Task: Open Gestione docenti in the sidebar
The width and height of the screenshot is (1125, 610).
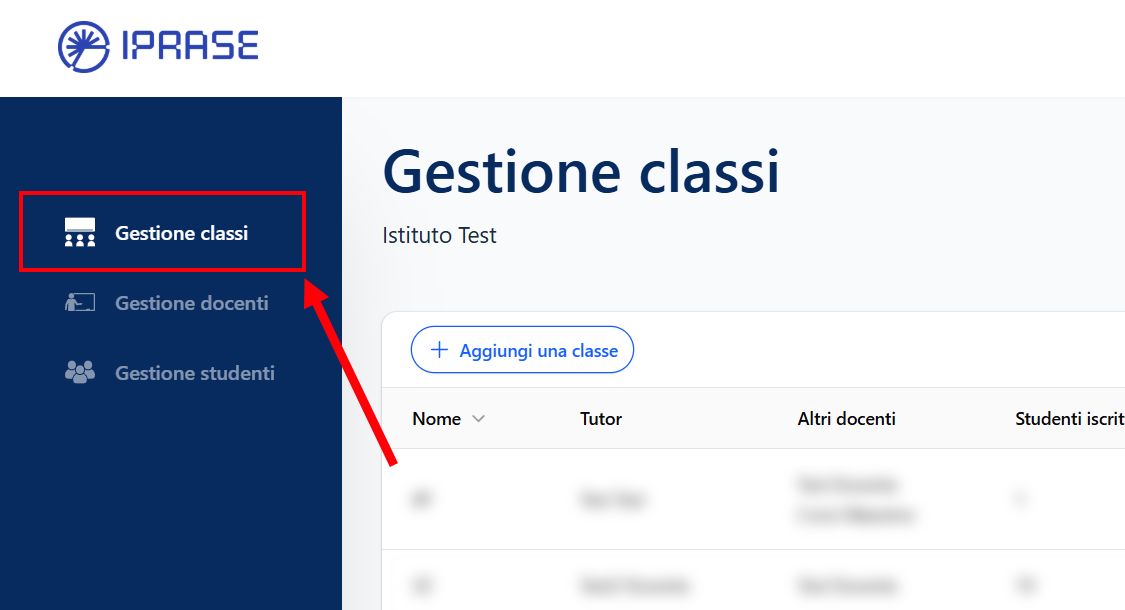Action: click(191, 303)
